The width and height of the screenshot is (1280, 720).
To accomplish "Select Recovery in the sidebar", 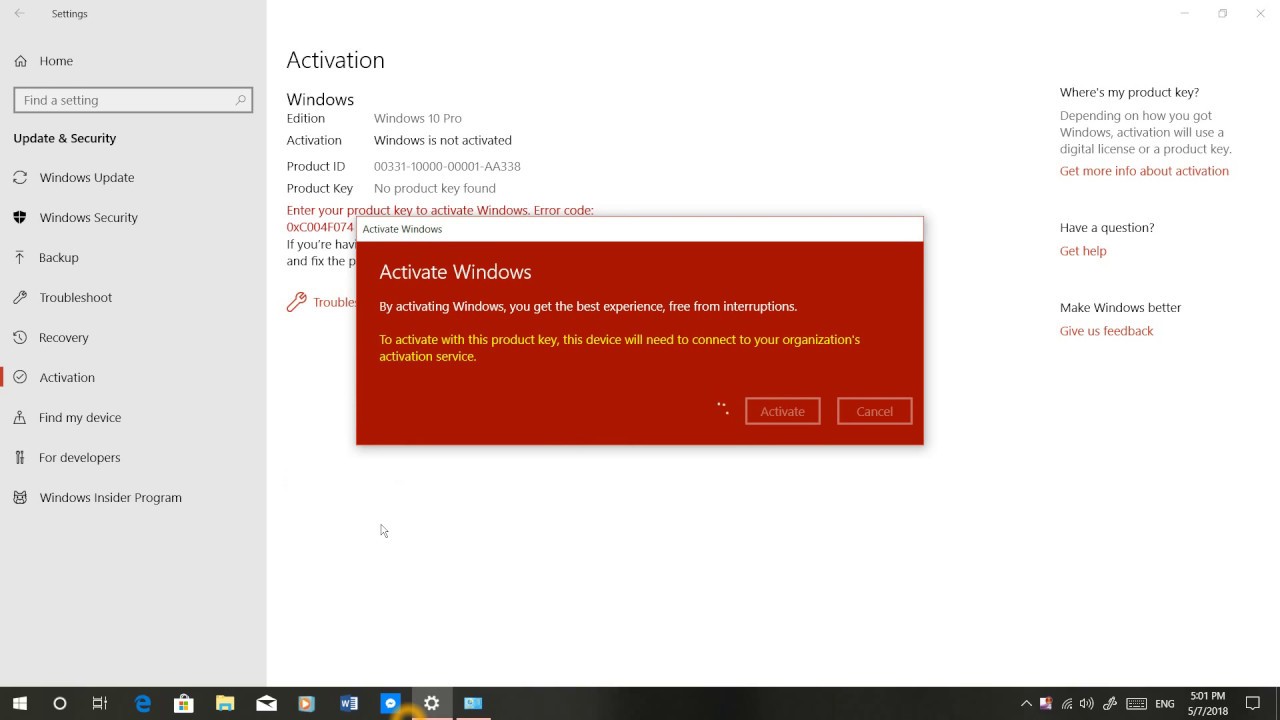I will pyautogui.click(x=64, y=338).
